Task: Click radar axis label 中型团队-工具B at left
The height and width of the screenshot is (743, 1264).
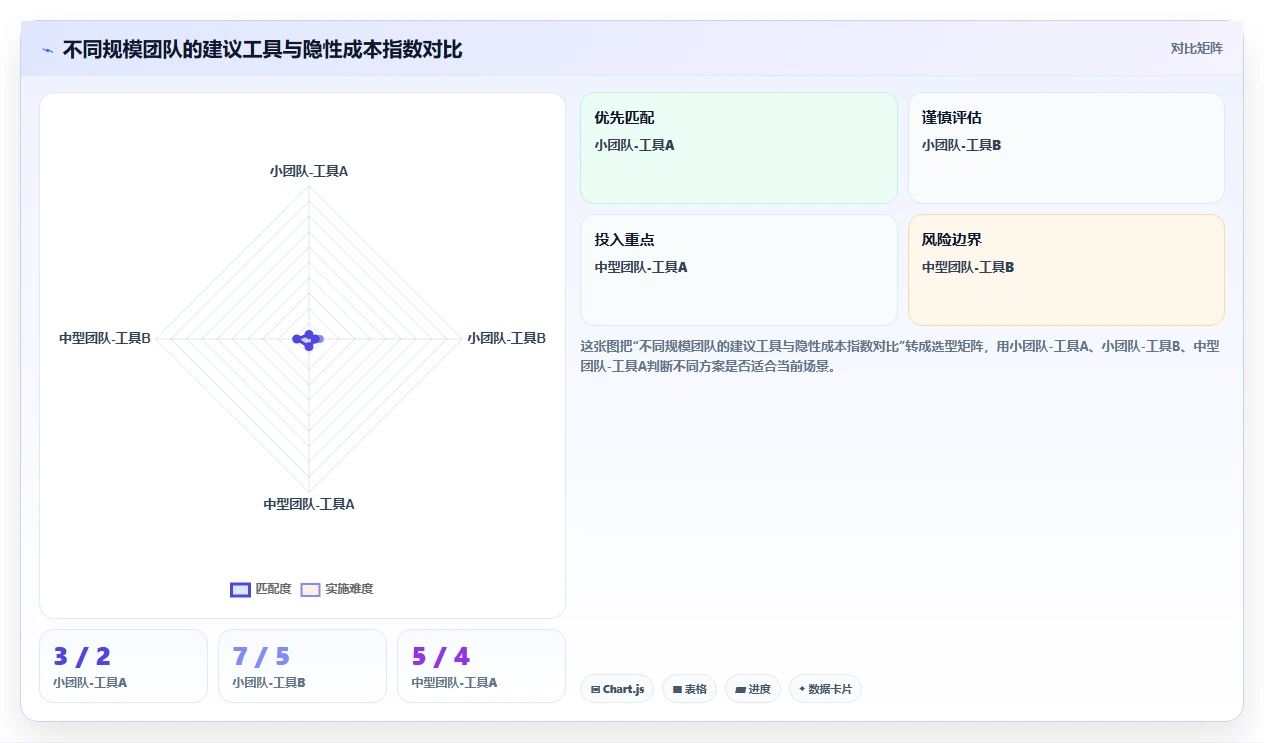Action: tap(105, 338)
